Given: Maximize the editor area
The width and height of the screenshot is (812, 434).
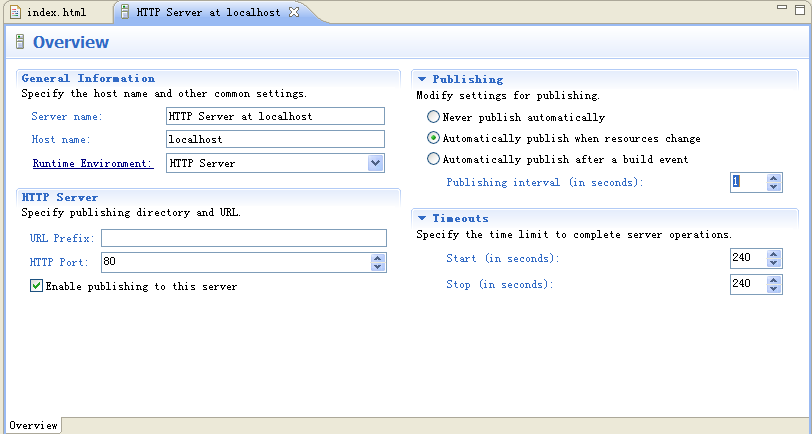Looking at the screenshot, I should [800, 9].
